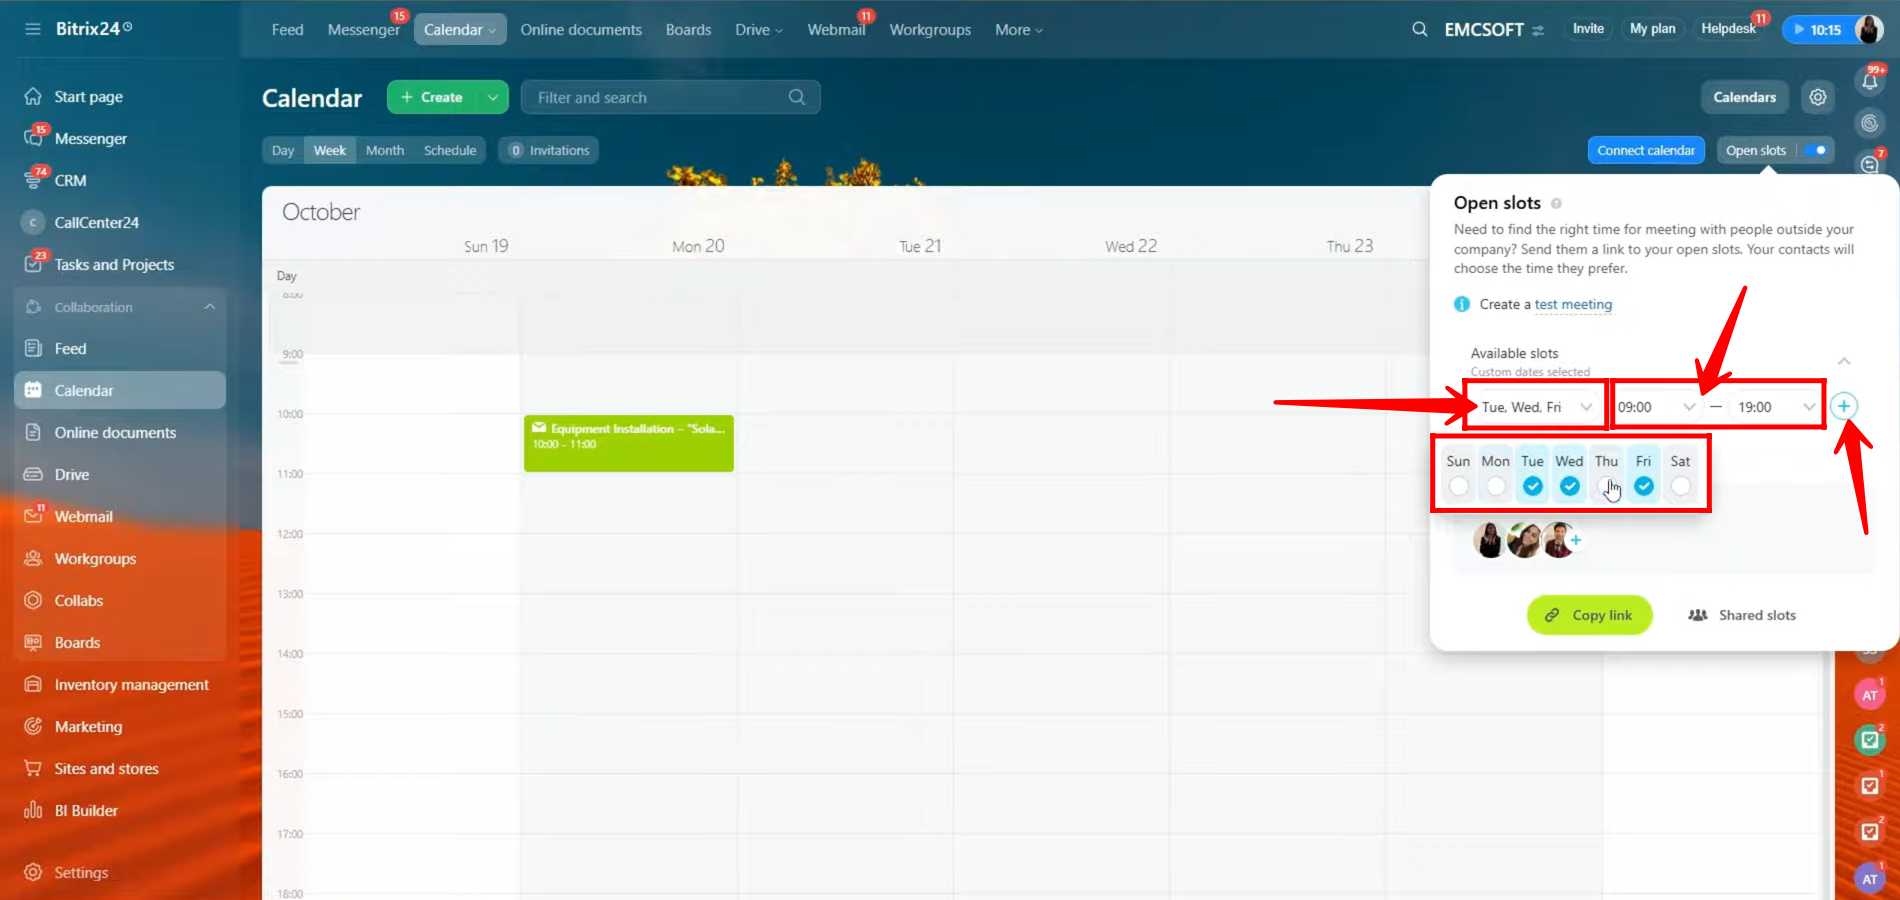Switch to the Month view tab
The width and height of the screenshot is (1900, 900).
click(385, 150)
